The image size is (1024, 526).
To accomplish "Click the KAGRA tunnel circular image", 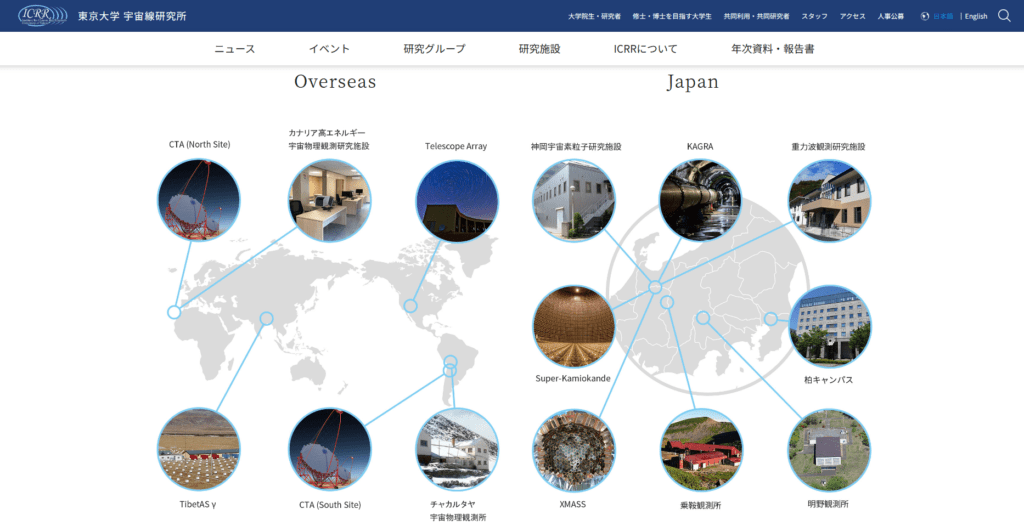I will pos(700,200).
